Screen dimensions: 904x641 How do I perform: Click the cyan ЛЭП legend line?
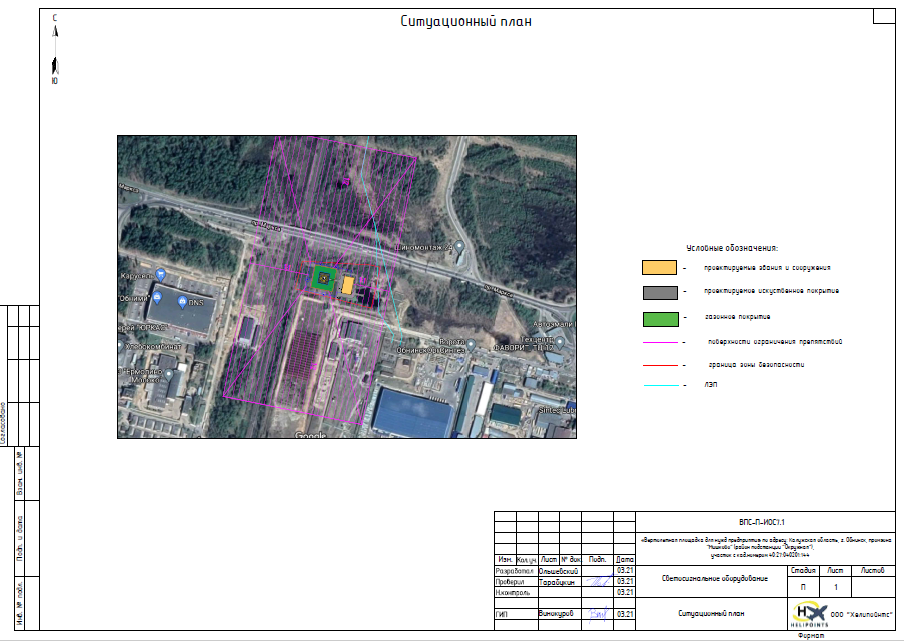click(x=661, y=384)
